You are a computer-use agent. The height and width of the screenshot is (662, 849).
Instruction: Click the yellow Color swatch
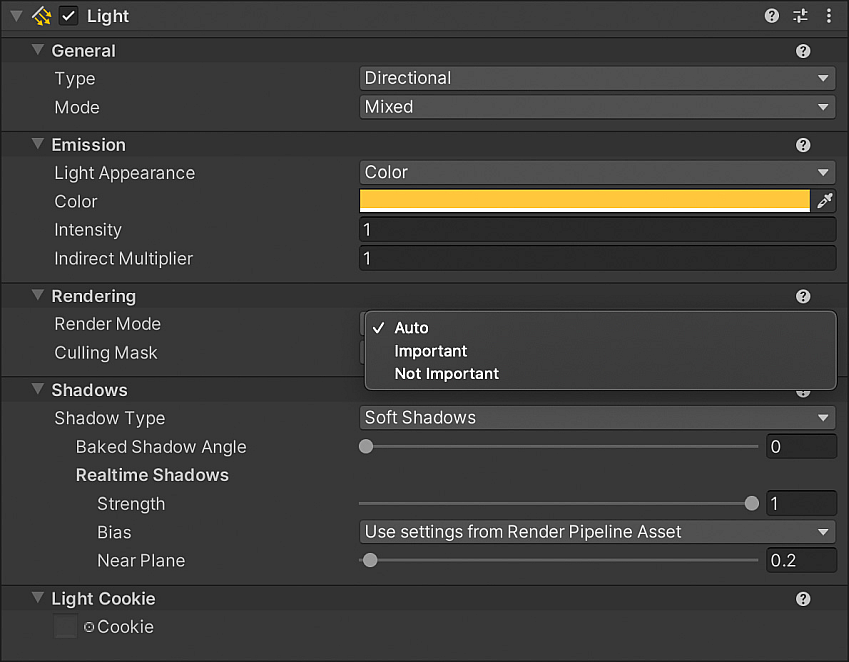pos(584,200)
